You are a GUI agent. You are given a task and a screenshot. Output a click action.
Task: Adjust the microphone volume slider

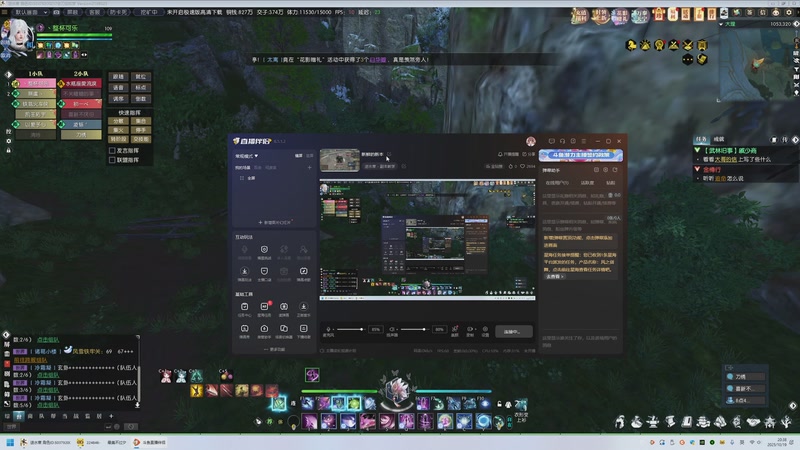(350, 329)
